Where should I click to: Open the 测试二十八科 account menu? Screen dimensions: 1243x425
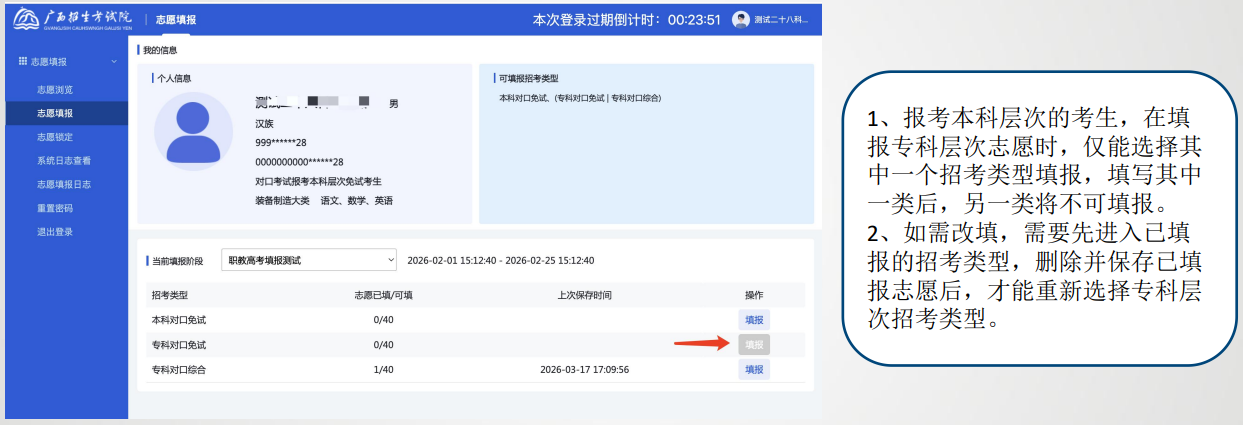point(780,20)
